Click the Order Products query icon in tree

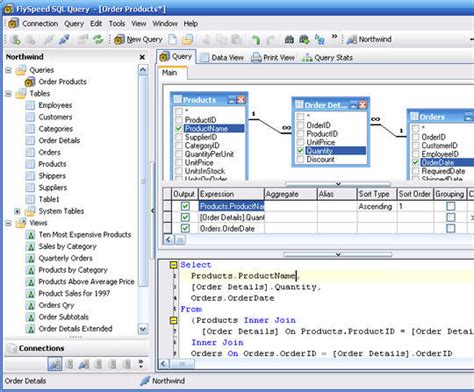pyautogui.click(x=30, y=82)
